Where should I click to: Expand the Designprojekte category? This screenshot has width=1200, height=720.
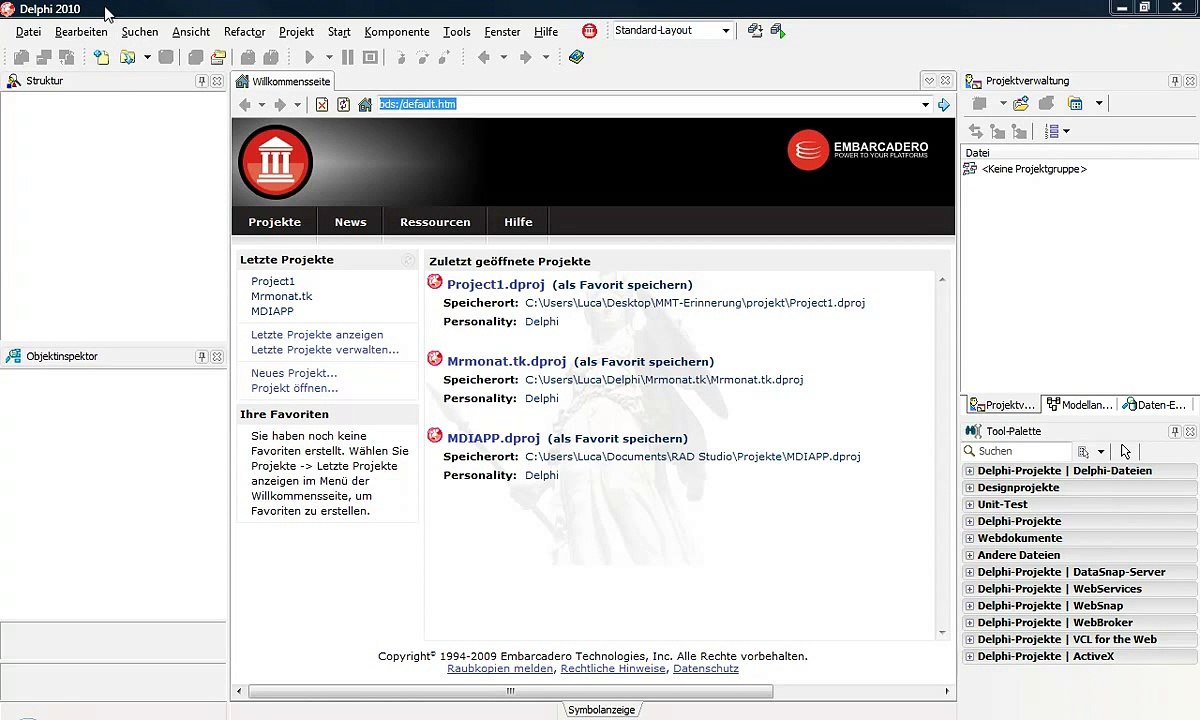click(x=969, y=488)
